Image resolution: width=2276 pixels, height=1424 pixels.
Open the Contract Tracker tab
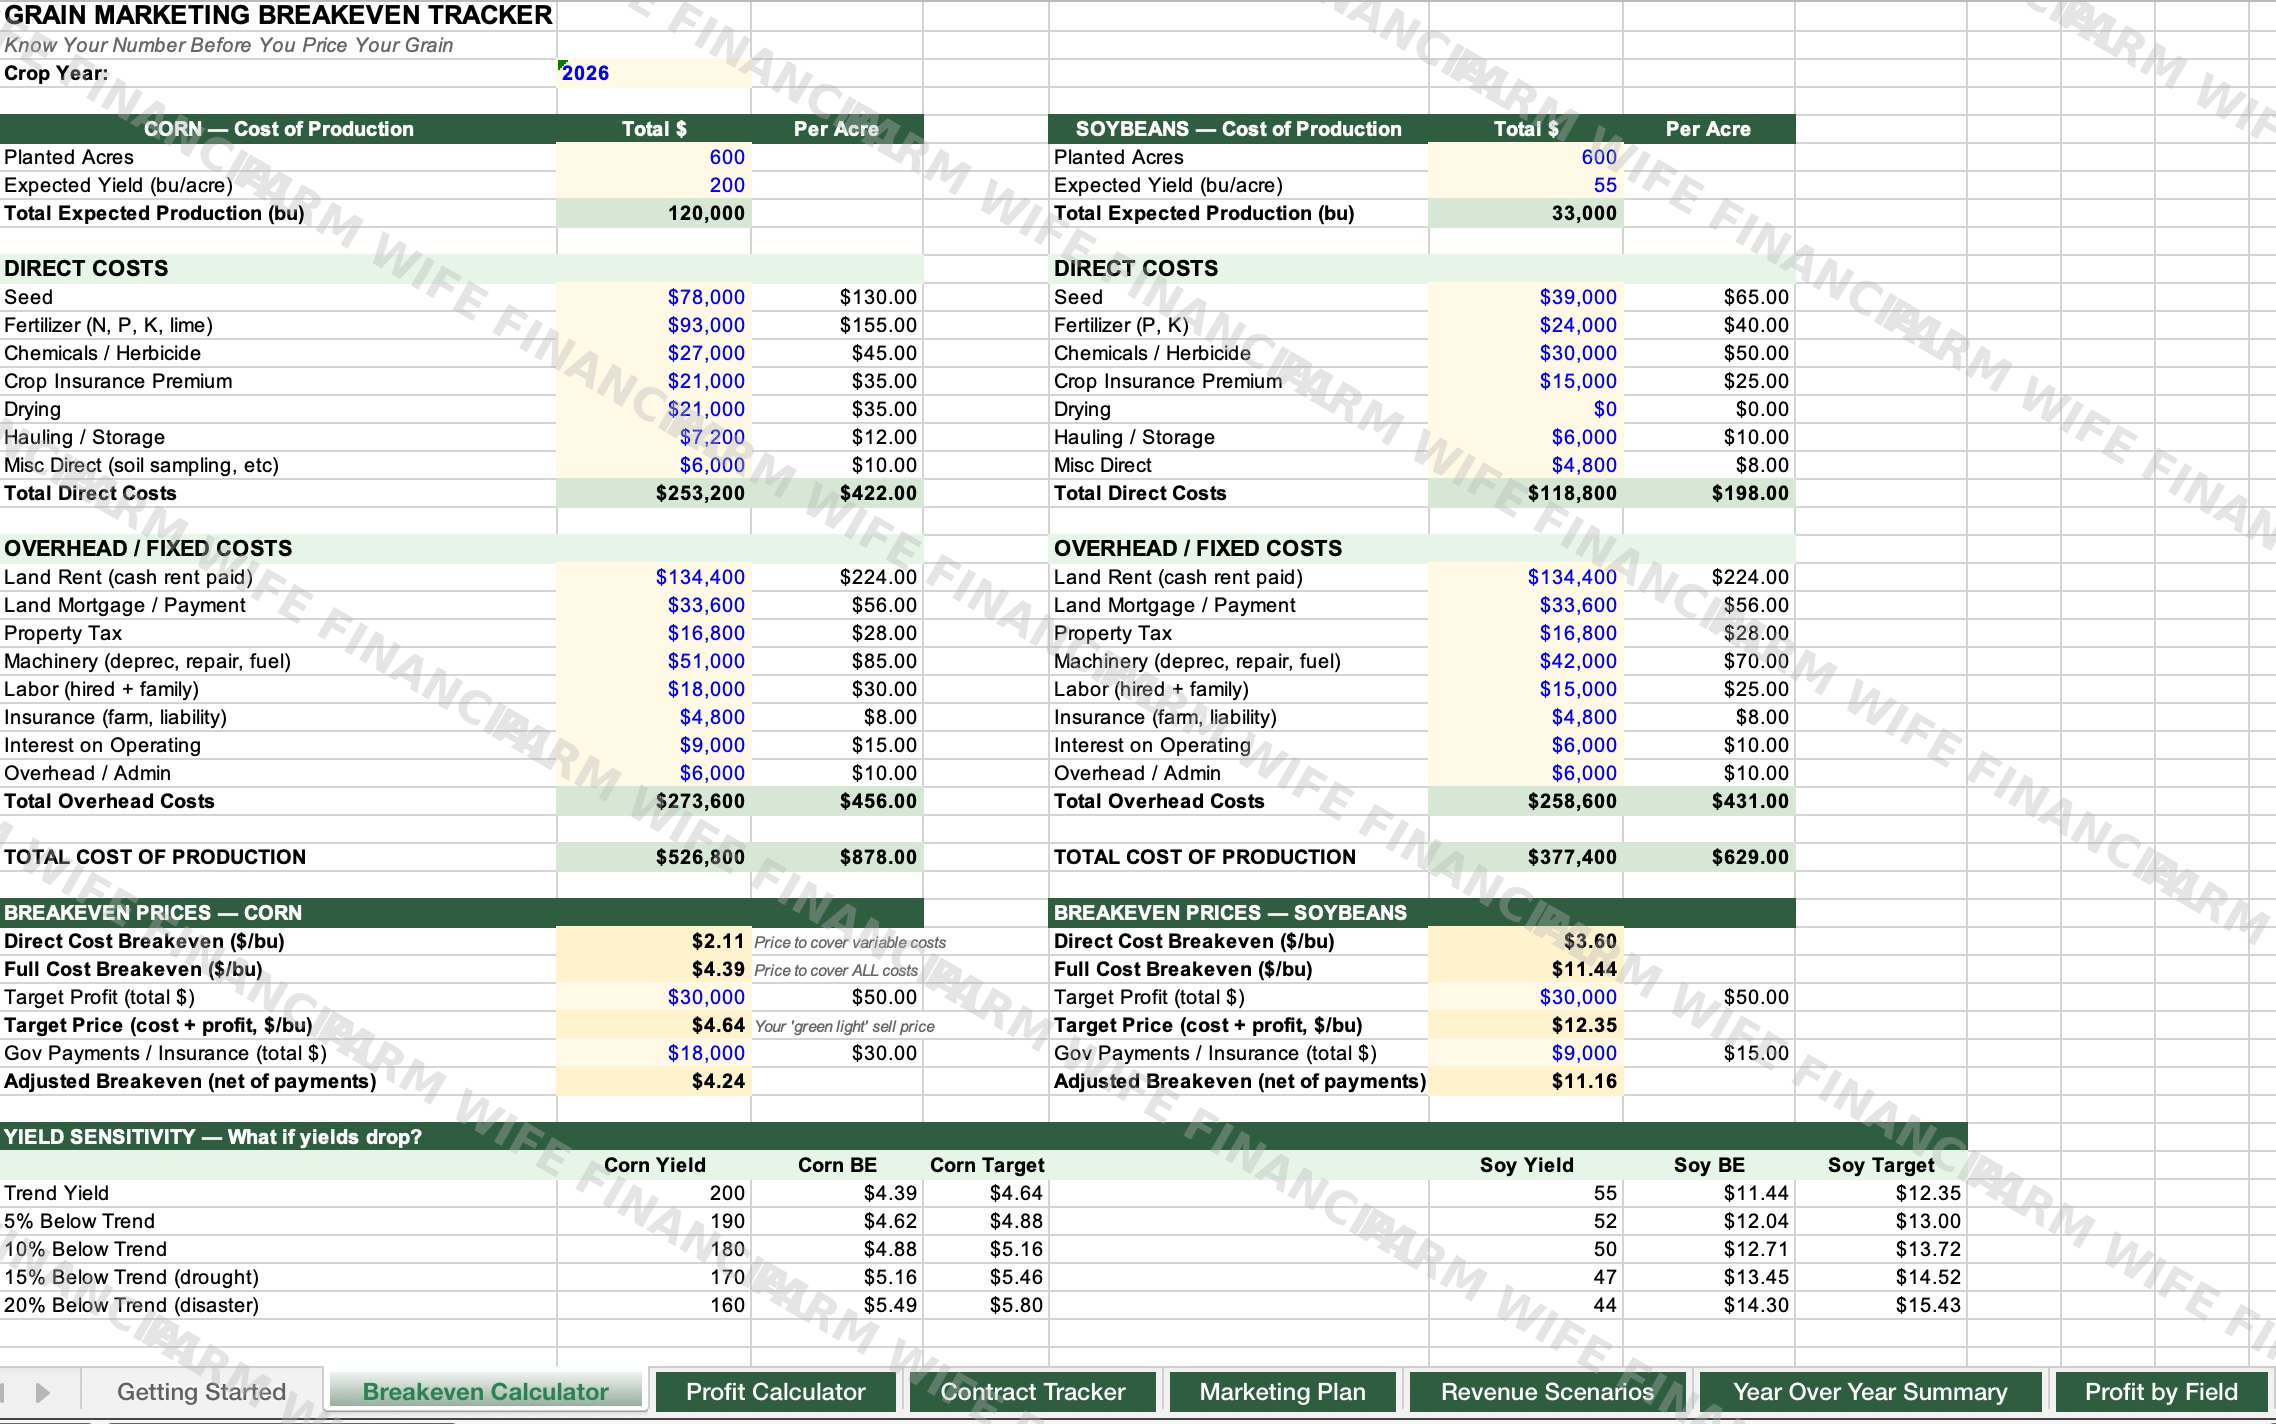coord(1032,1391)
